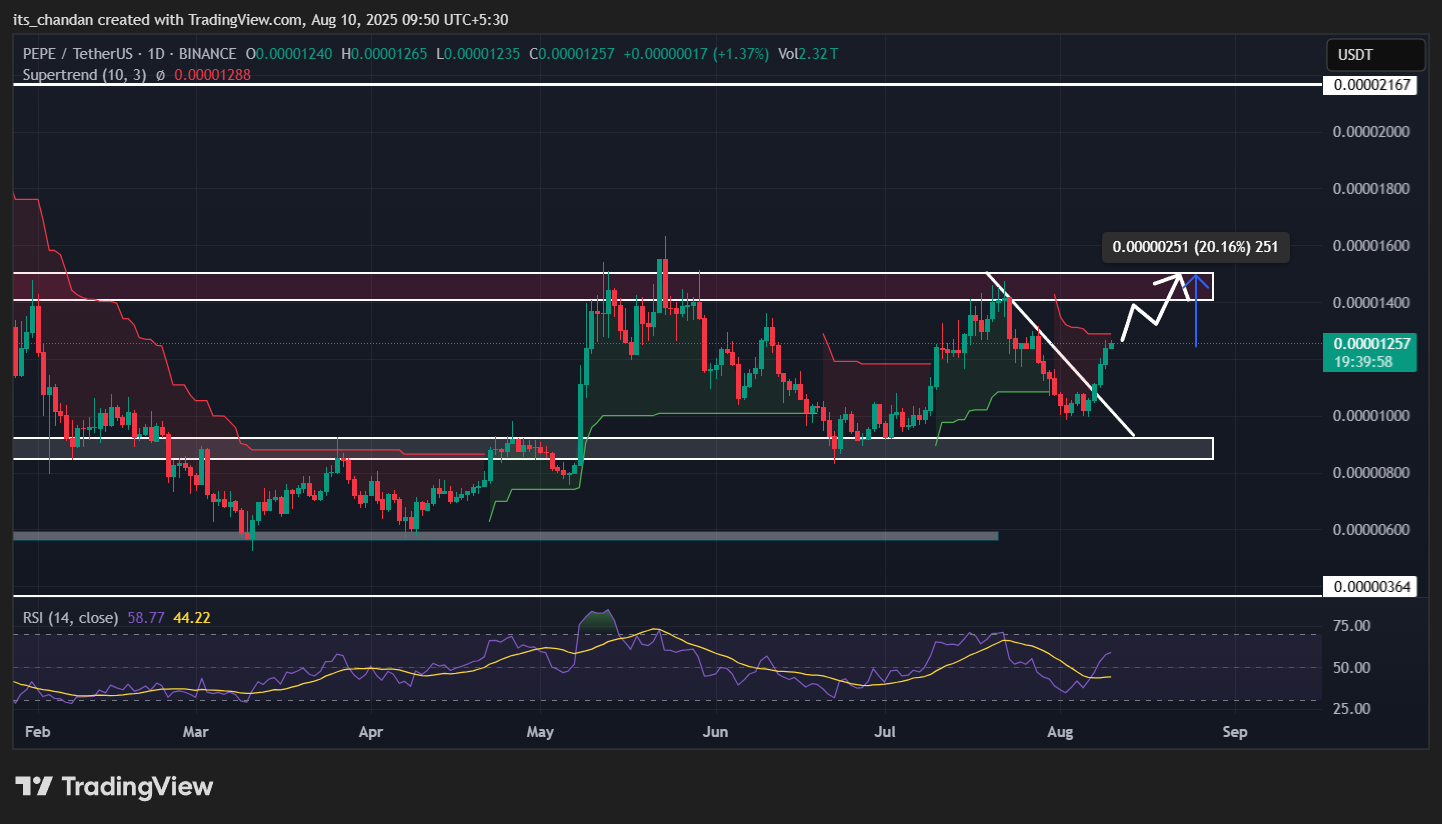Viewport: 1442px width, 824px height.
Task: Click the Feb label on time axis
Action: [36, 732]
